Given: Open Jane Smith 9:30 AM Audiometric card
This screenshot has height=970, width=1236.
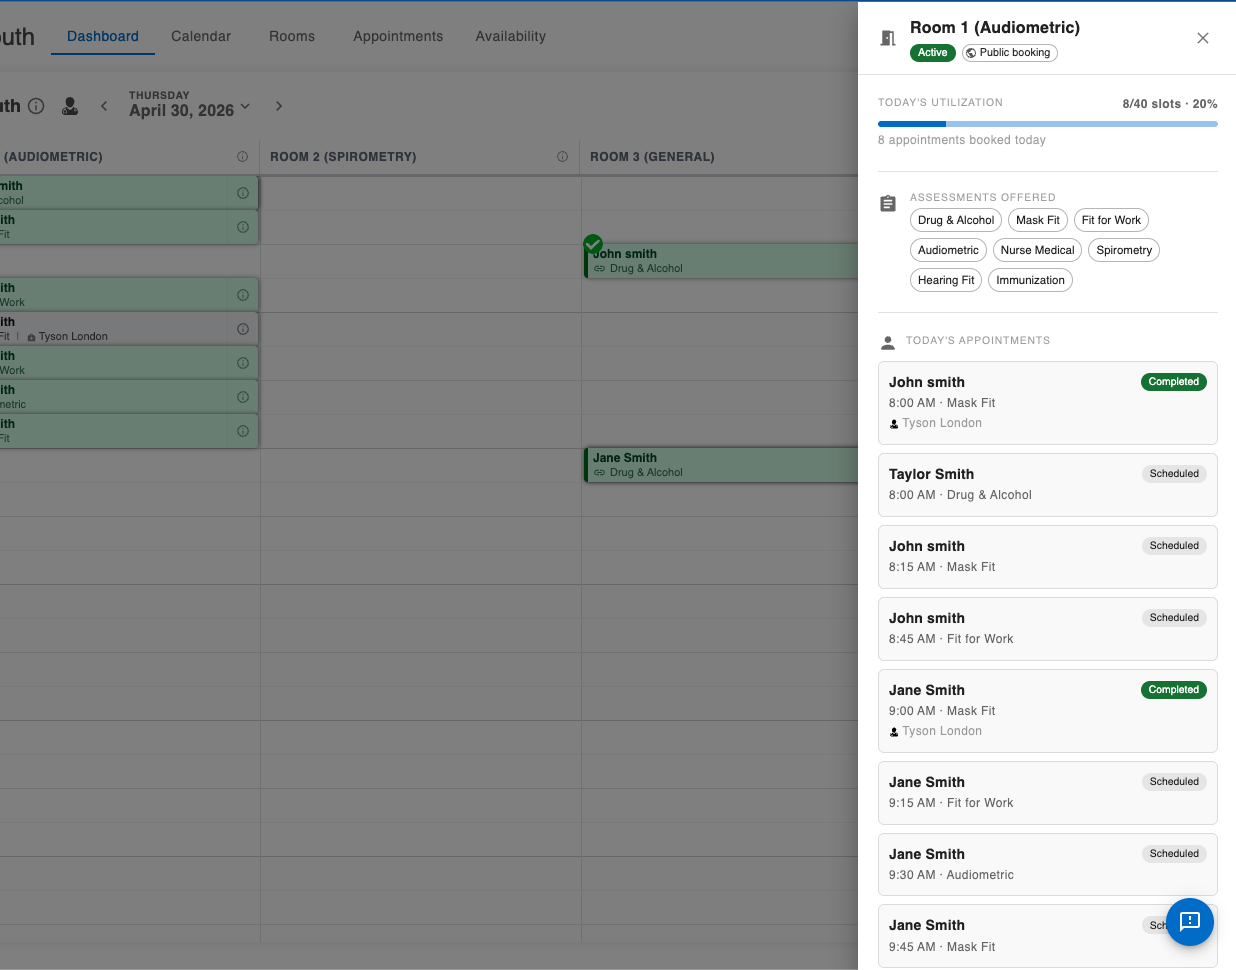Looking at the screenshot, I should point(1048,865).
